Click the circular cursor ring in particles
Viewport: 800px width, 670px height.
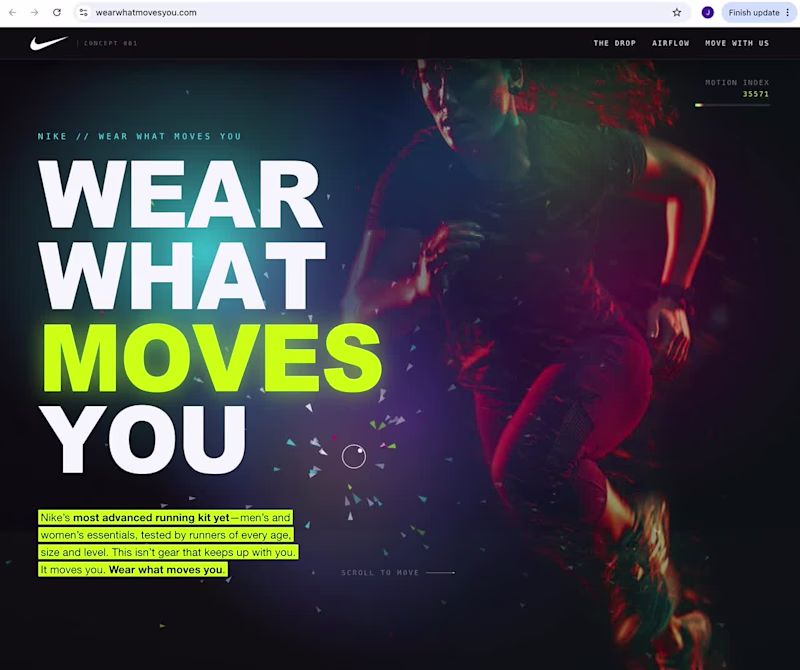[x=354, y=456]
